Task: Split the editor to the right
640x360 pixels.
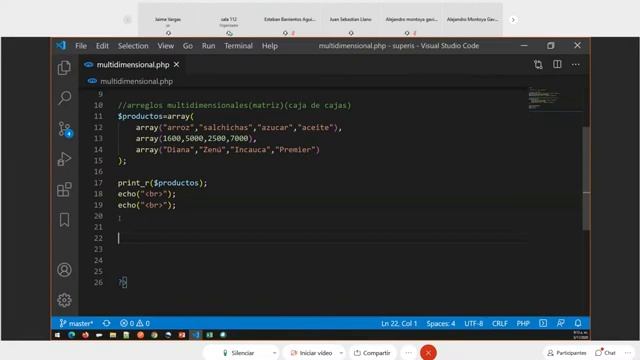Action: 557,64
